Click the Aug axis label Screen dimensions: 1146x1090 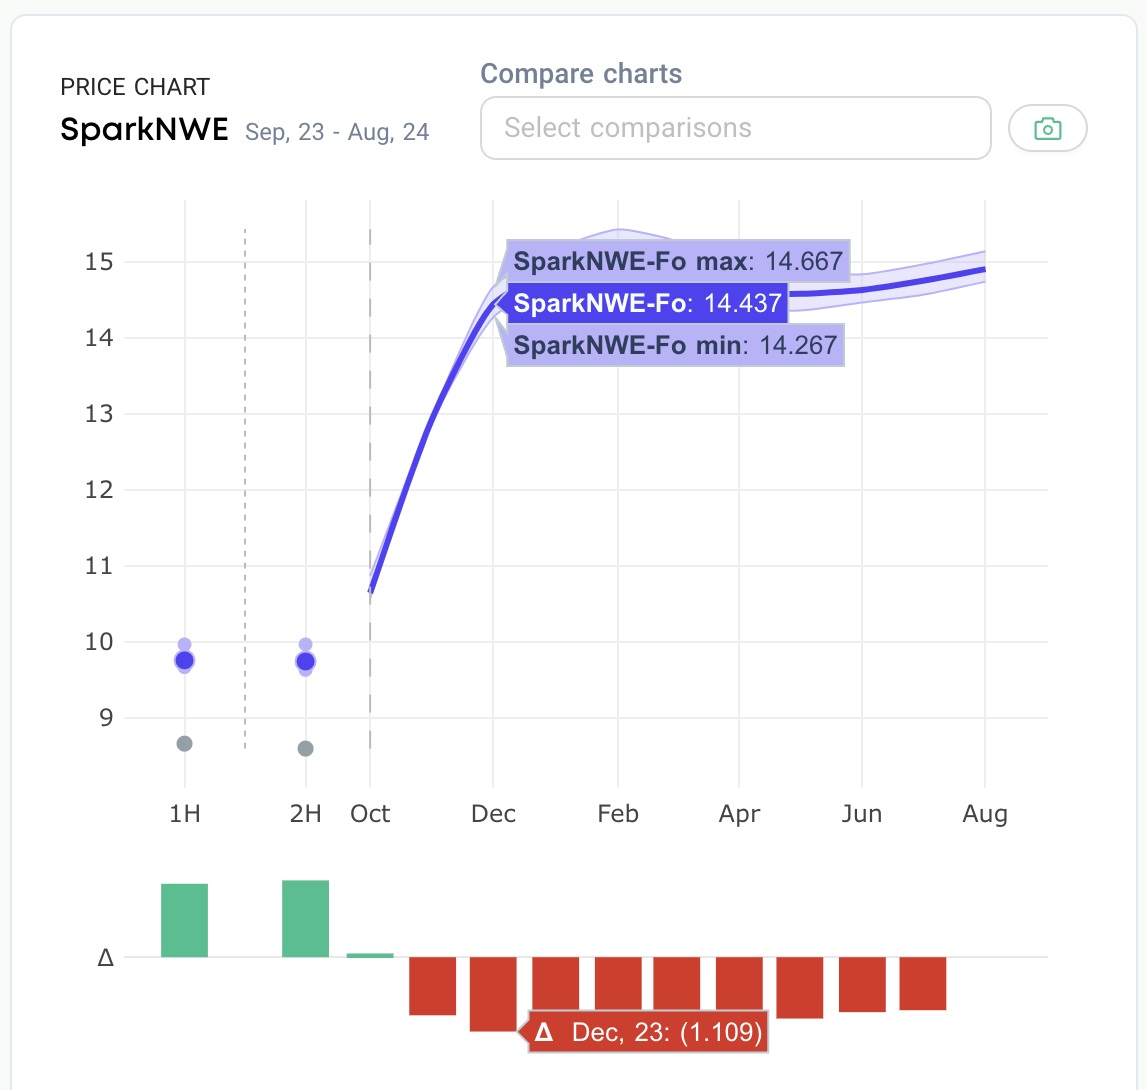(986, 814)
